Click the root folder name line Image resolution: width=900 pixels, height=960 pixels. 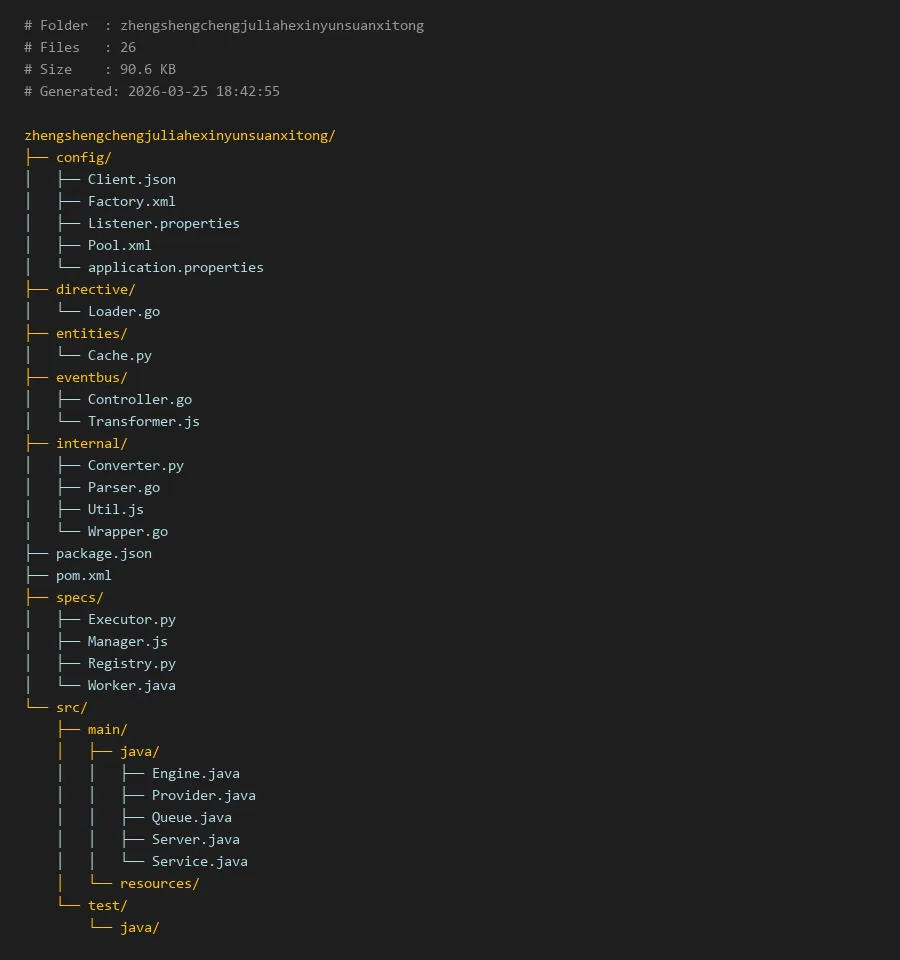[x=179, y=135]
